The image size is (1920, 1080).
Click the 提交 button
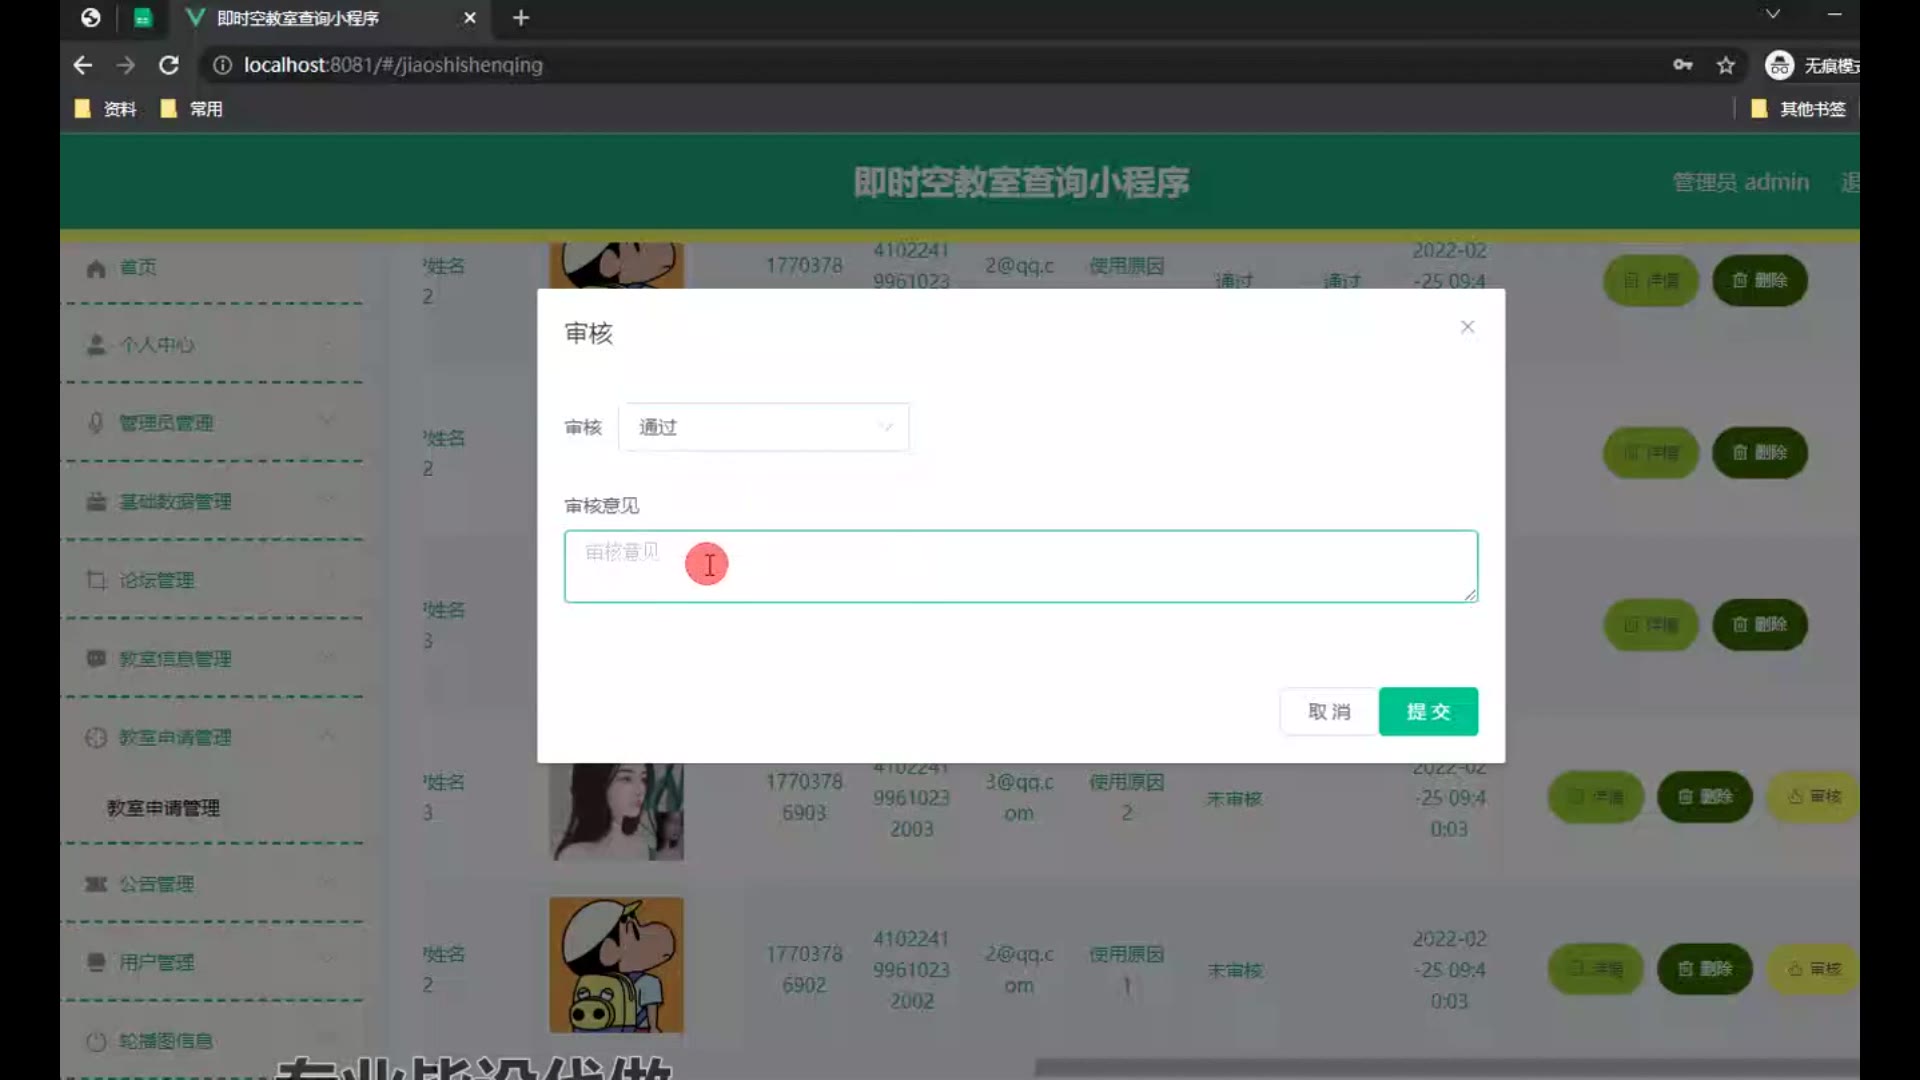point(1427,711)
